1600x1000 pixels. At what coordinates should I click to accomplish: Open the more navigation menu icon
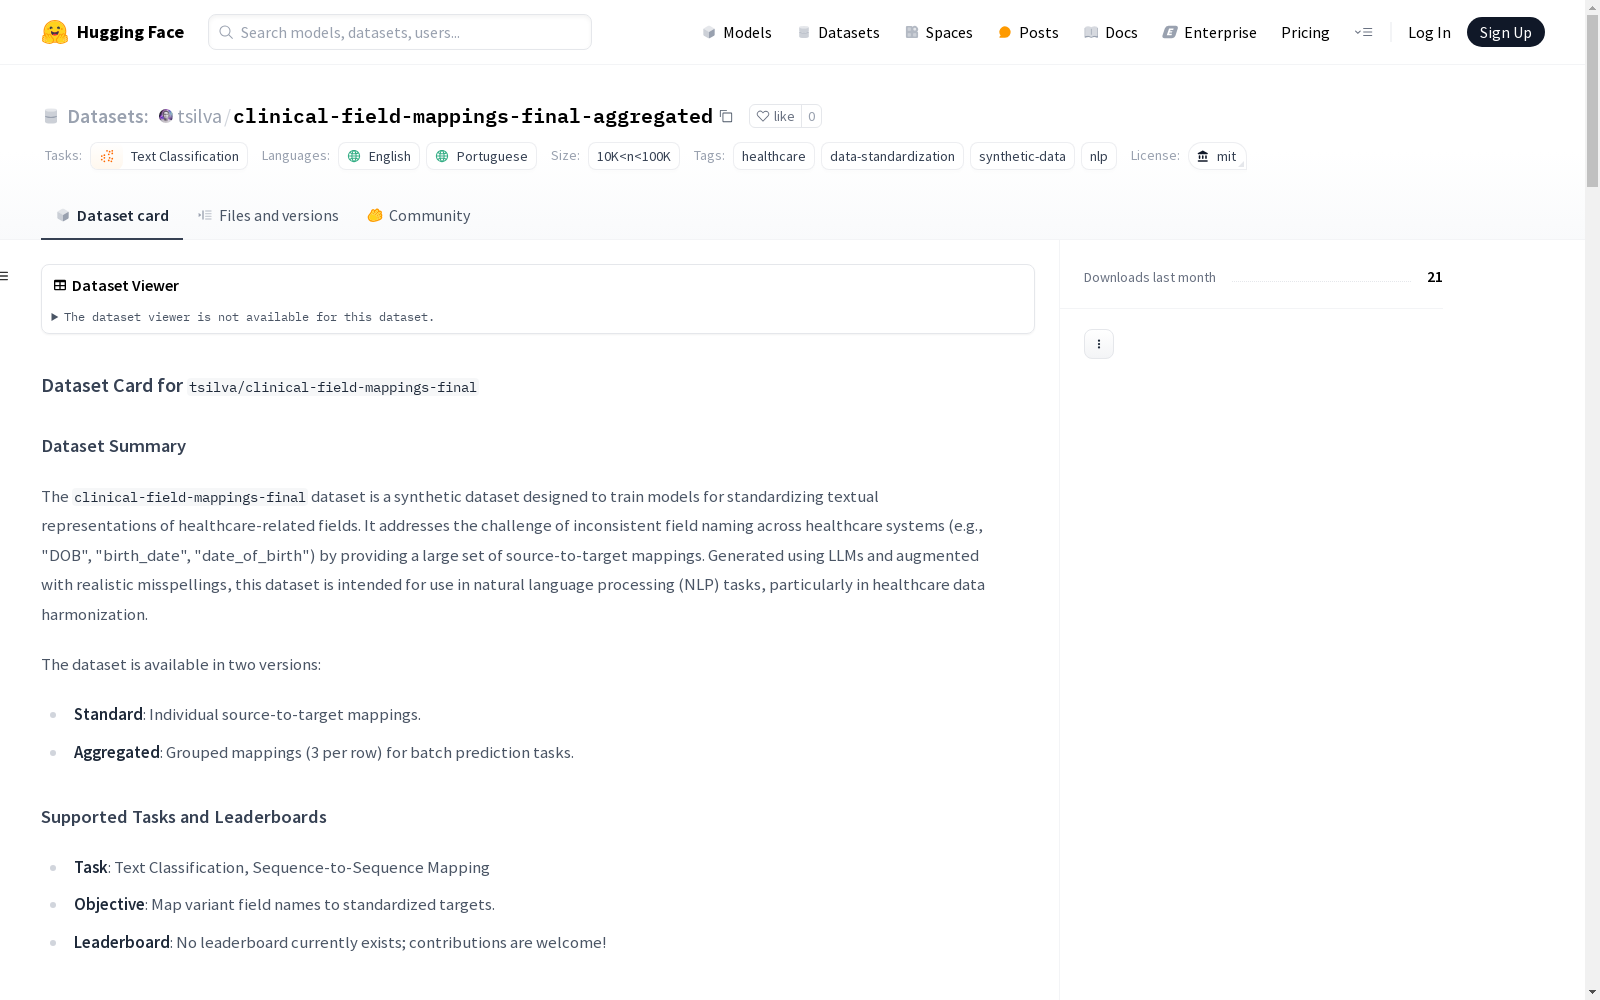pos(1363,32)
